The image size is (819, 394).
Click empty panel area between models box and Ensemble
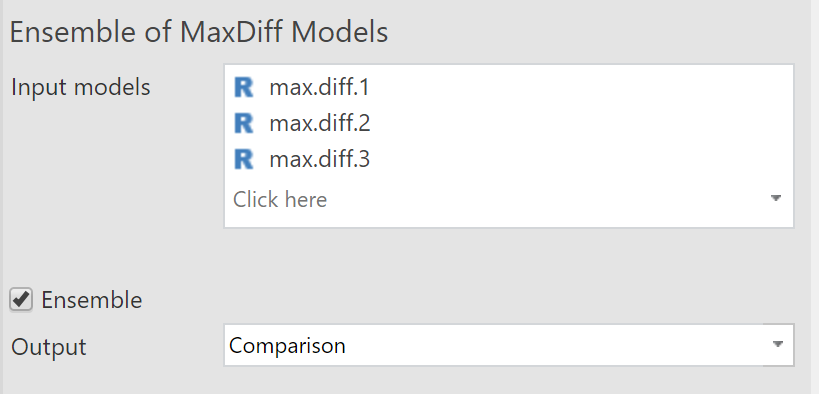click(x=407, y=256)
